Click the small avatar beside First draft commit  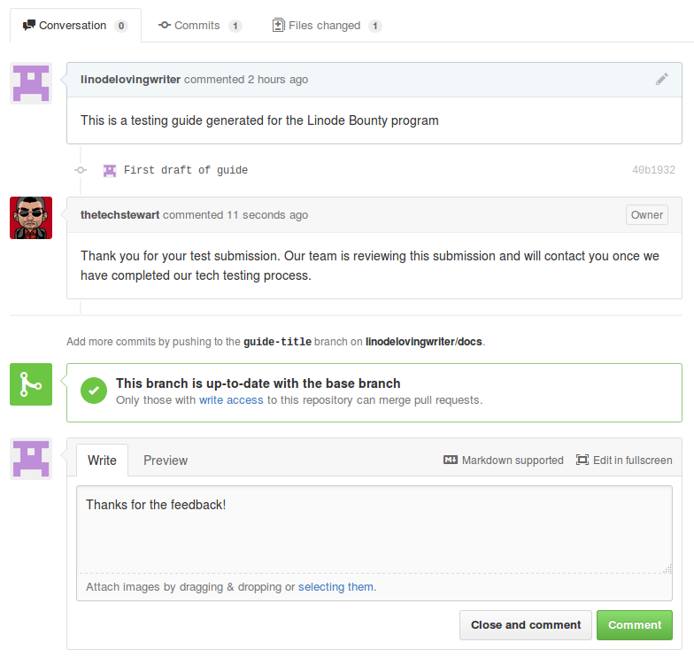[x=109, y=170]
